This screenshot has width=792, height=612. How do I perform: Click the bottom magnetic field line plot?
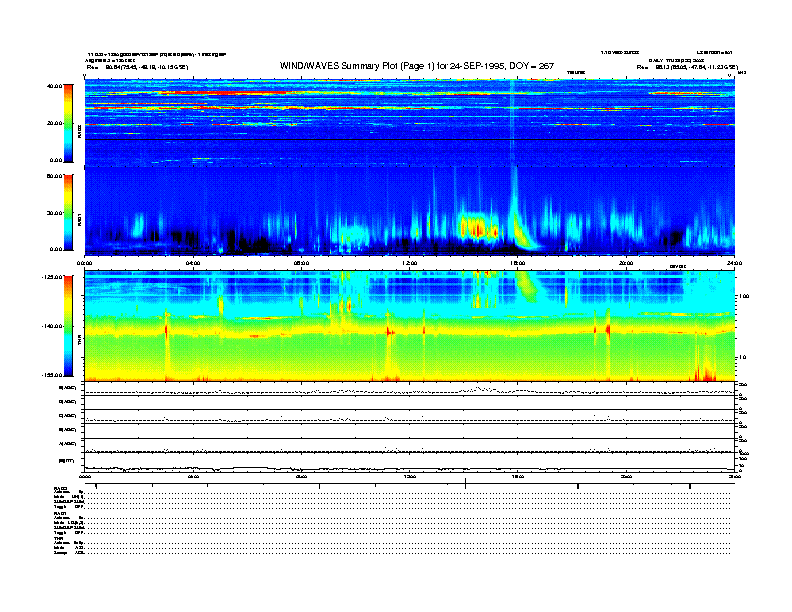click(x=410, y=462)
